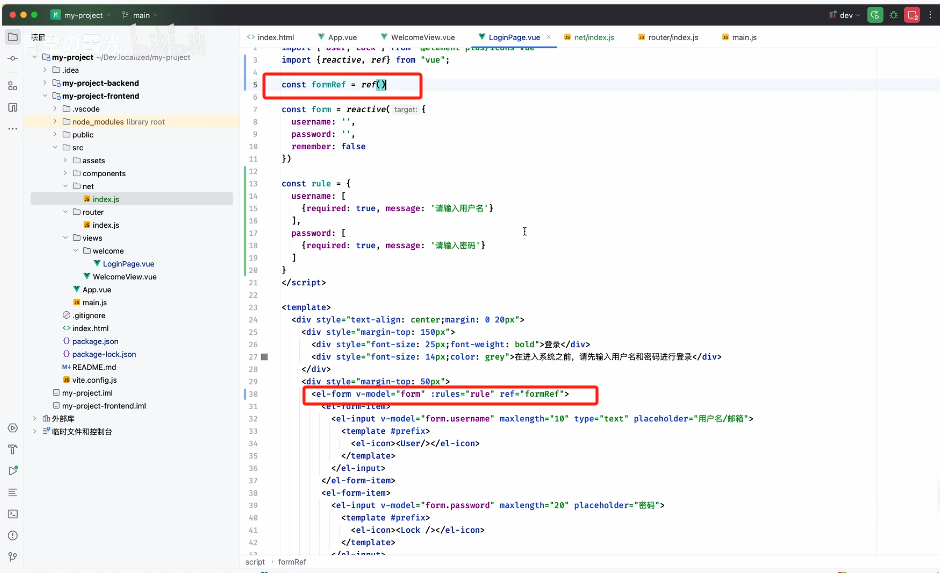Open the 'dev' run configuration dropdown
Viewport: 940px width, 573px height.
click(x=845, y=15)
